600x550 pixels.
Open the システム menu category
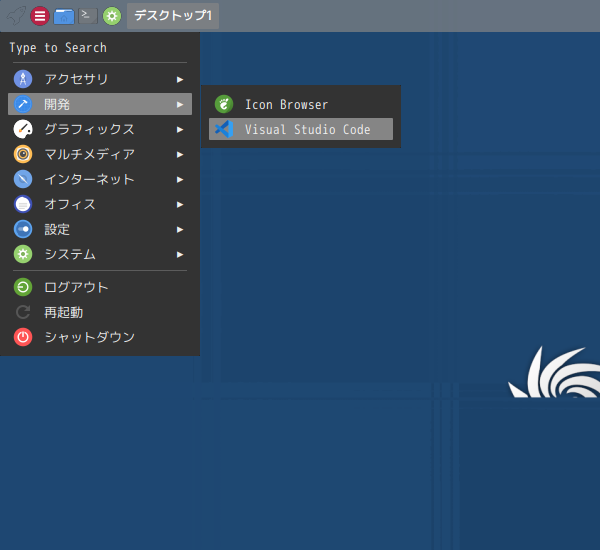coord(100,255)
